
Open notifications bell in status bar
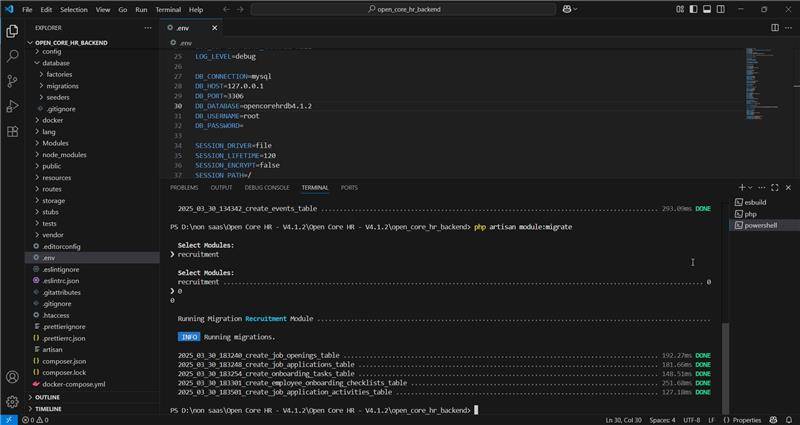coord(789,420)
